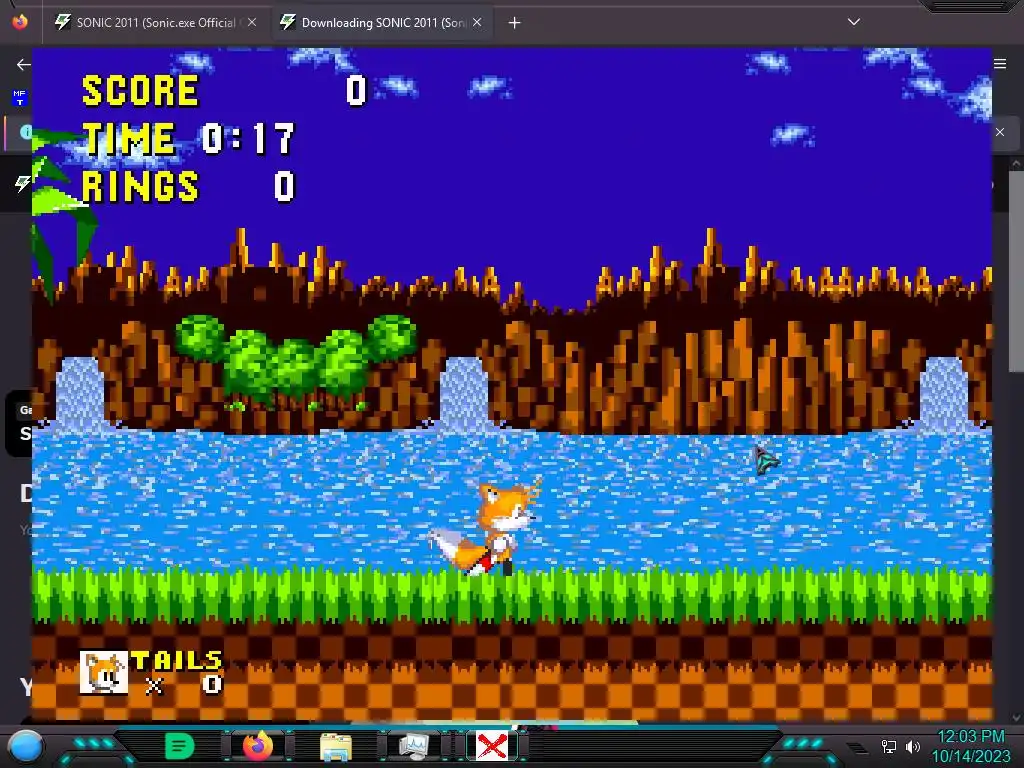Click the 12:03 PM clock in tray
This screenshot has height=768, width=1024.
pyautogui.click(x=971, y=737)
